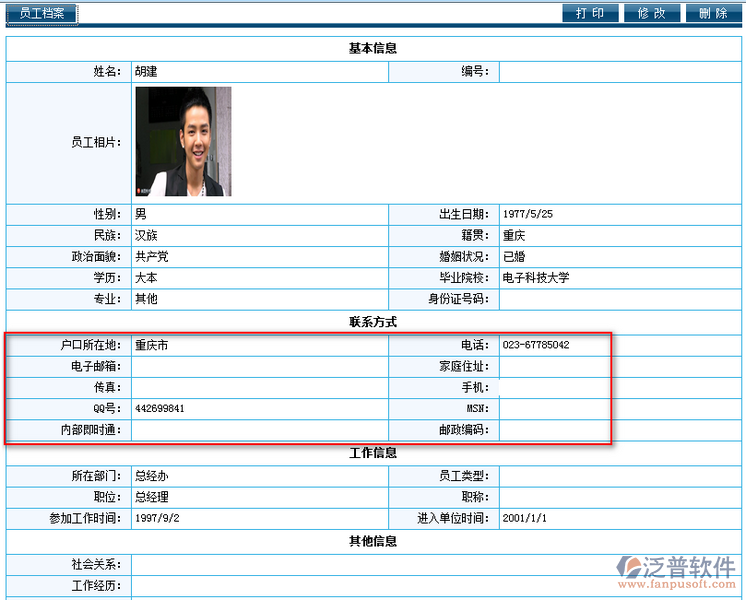Click the 删除 button
The width and height of the screenshot is (746, 600).
tap(713, 13)
